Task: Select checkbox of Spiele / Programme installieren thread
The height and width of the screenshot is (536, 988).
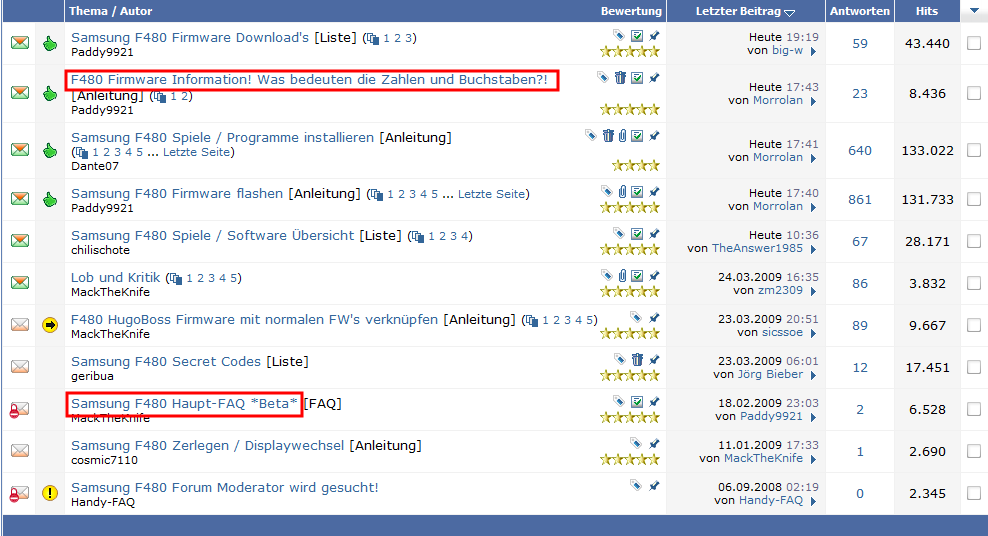Action: point(974,150)
